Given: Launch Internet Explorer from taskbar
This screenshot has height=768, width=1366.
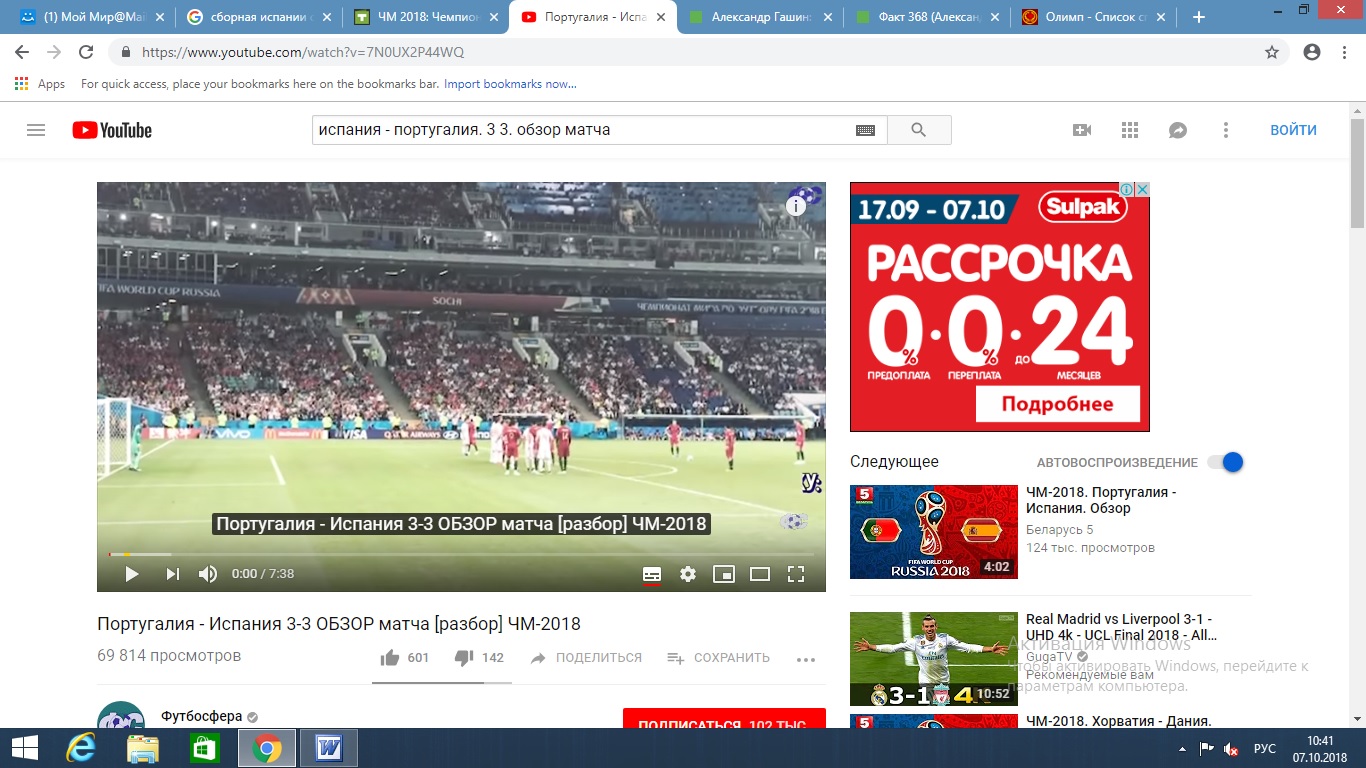Looking at the screenshot, I should tap(80, 748).
